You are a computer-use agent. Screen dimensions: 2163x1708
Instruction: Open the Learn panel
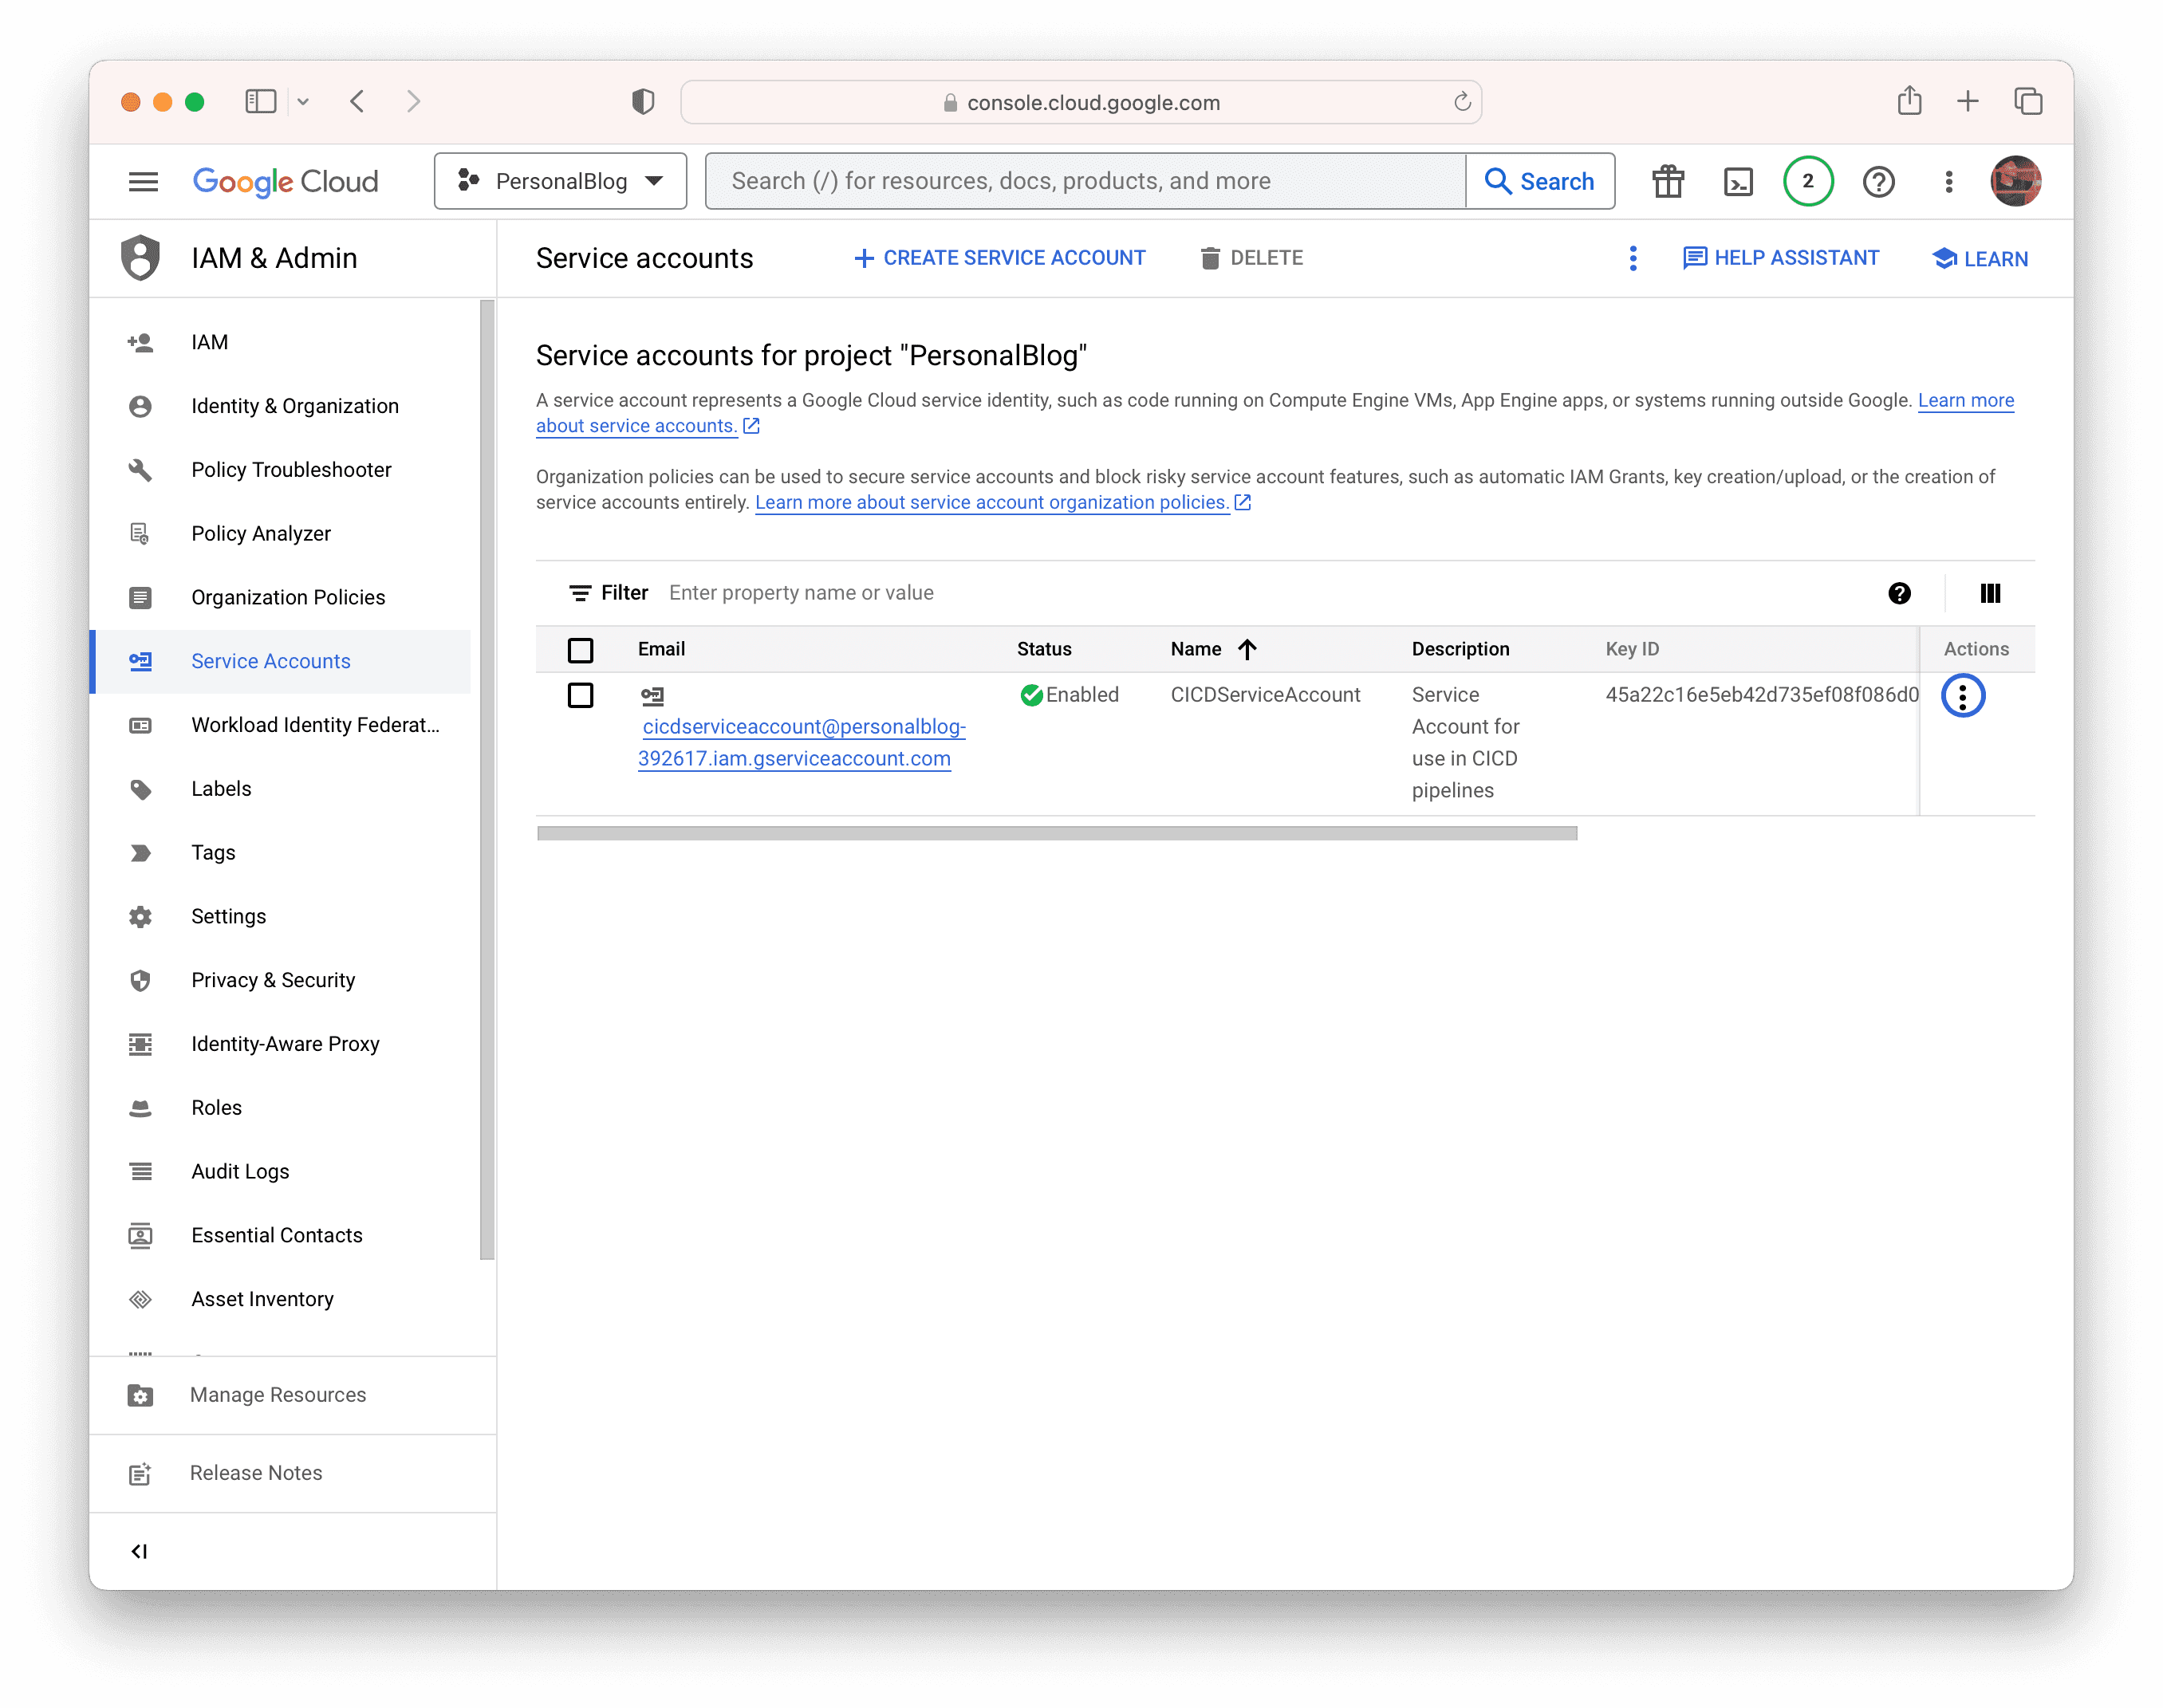coord(1980,259)
